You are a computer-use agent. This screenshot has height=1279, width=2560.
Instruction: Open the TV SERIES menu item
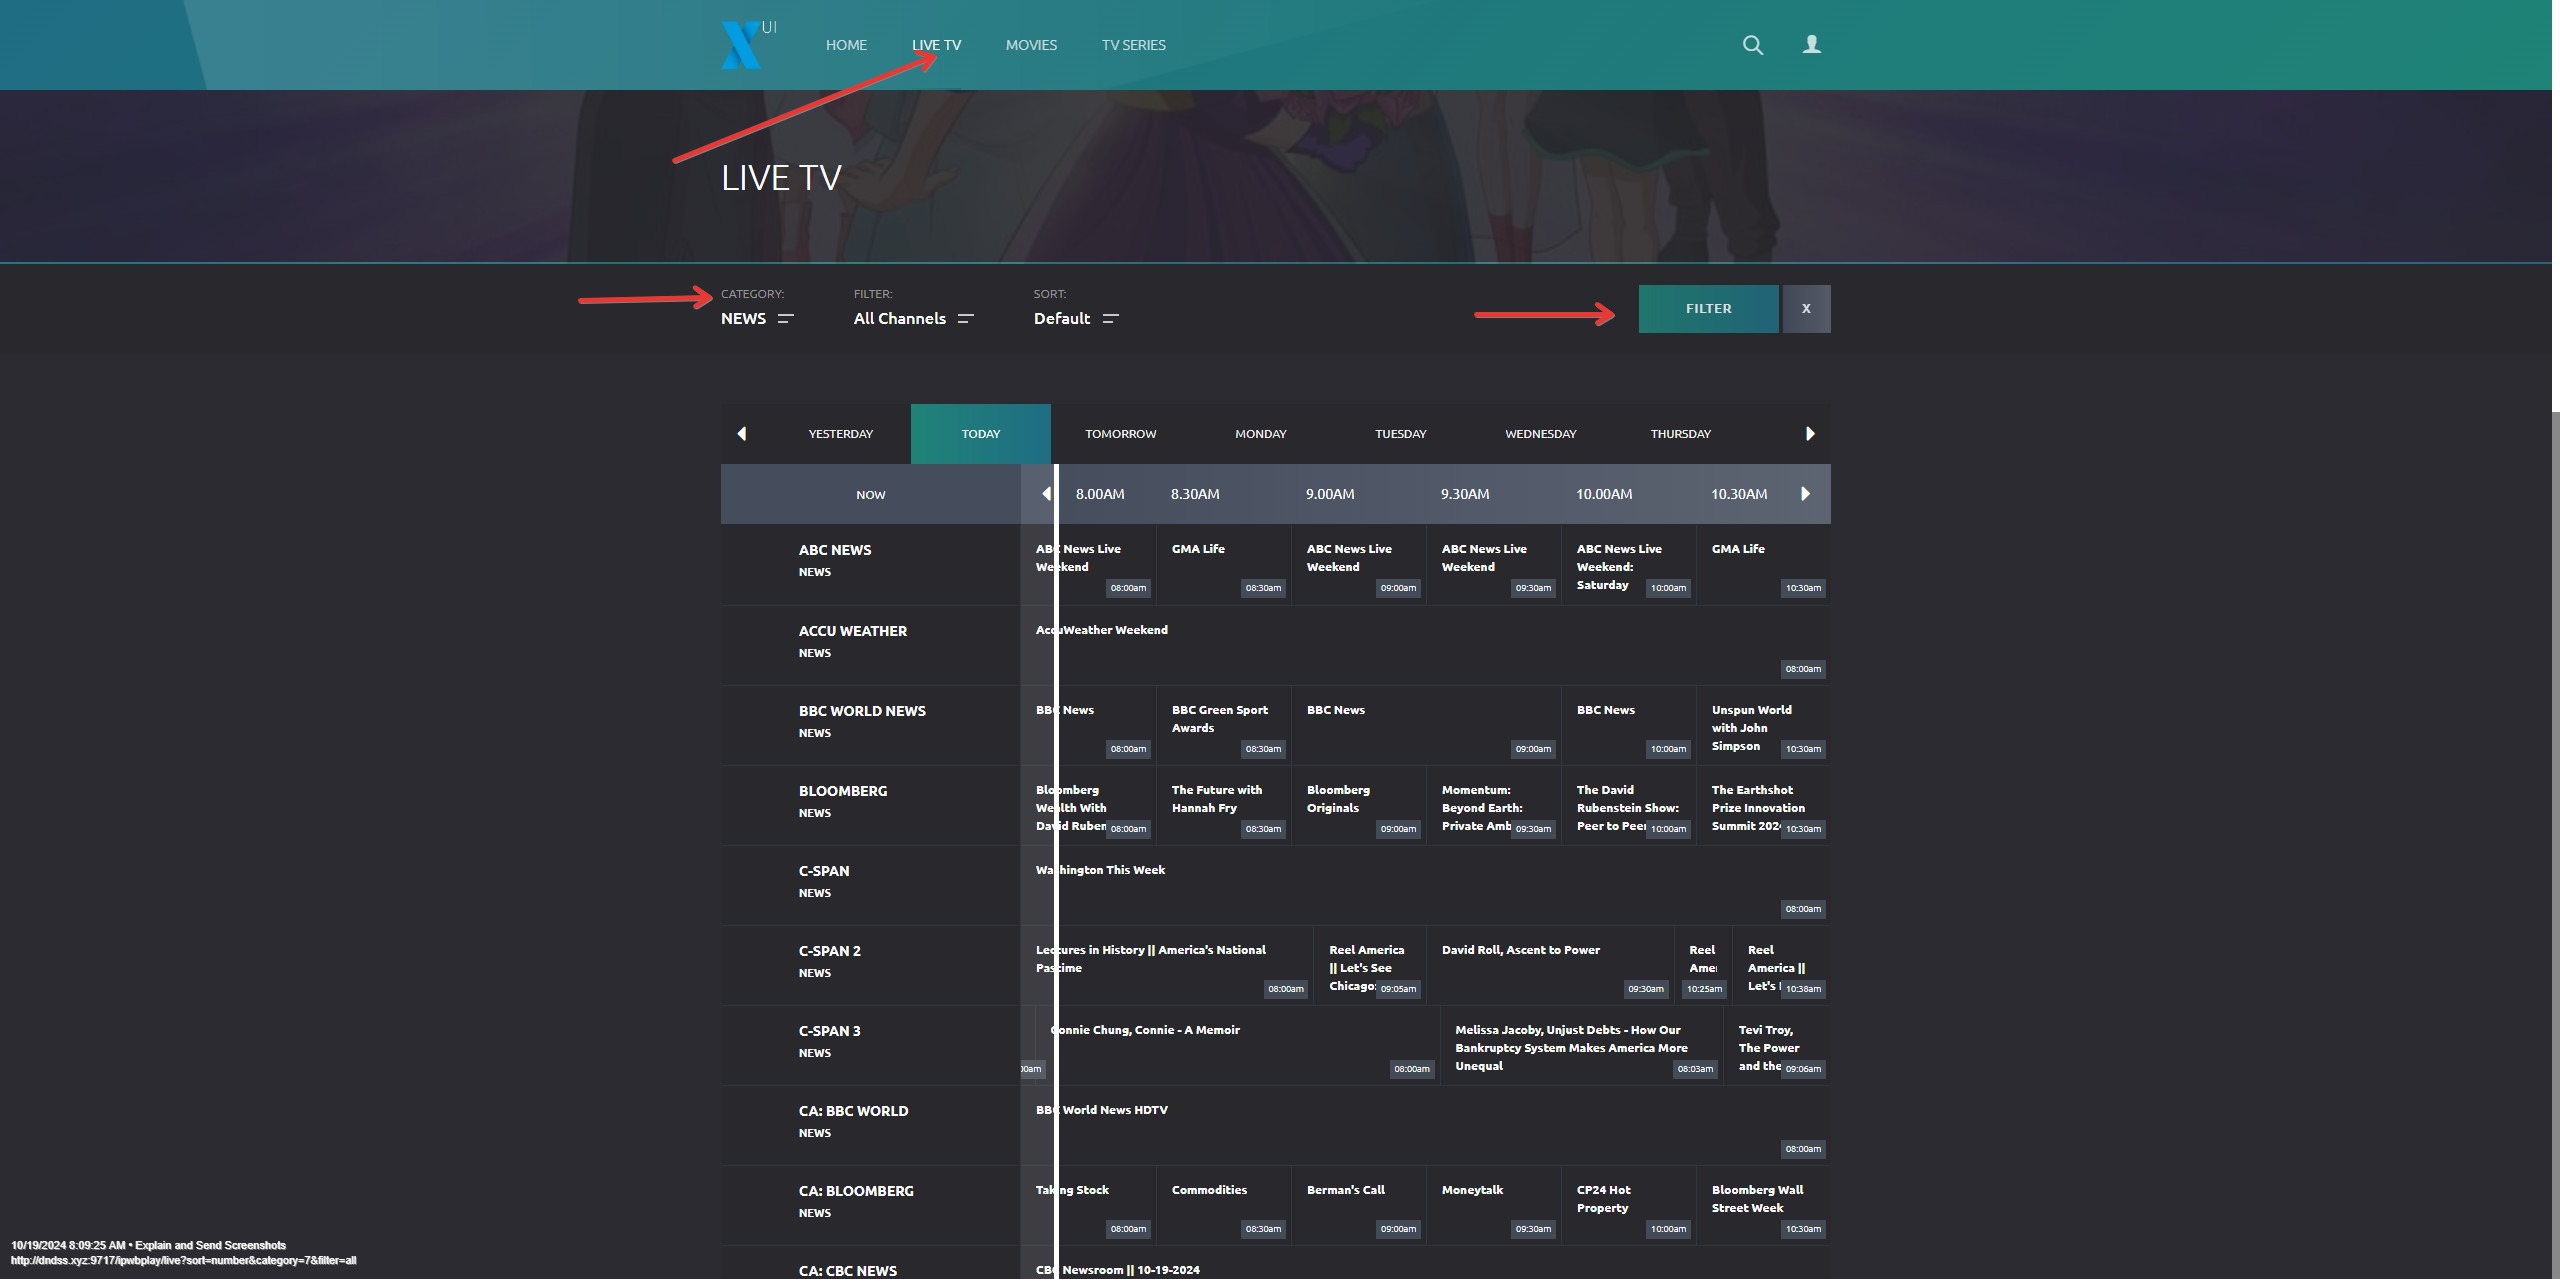pyautogui.click(x=1134, y=45)
